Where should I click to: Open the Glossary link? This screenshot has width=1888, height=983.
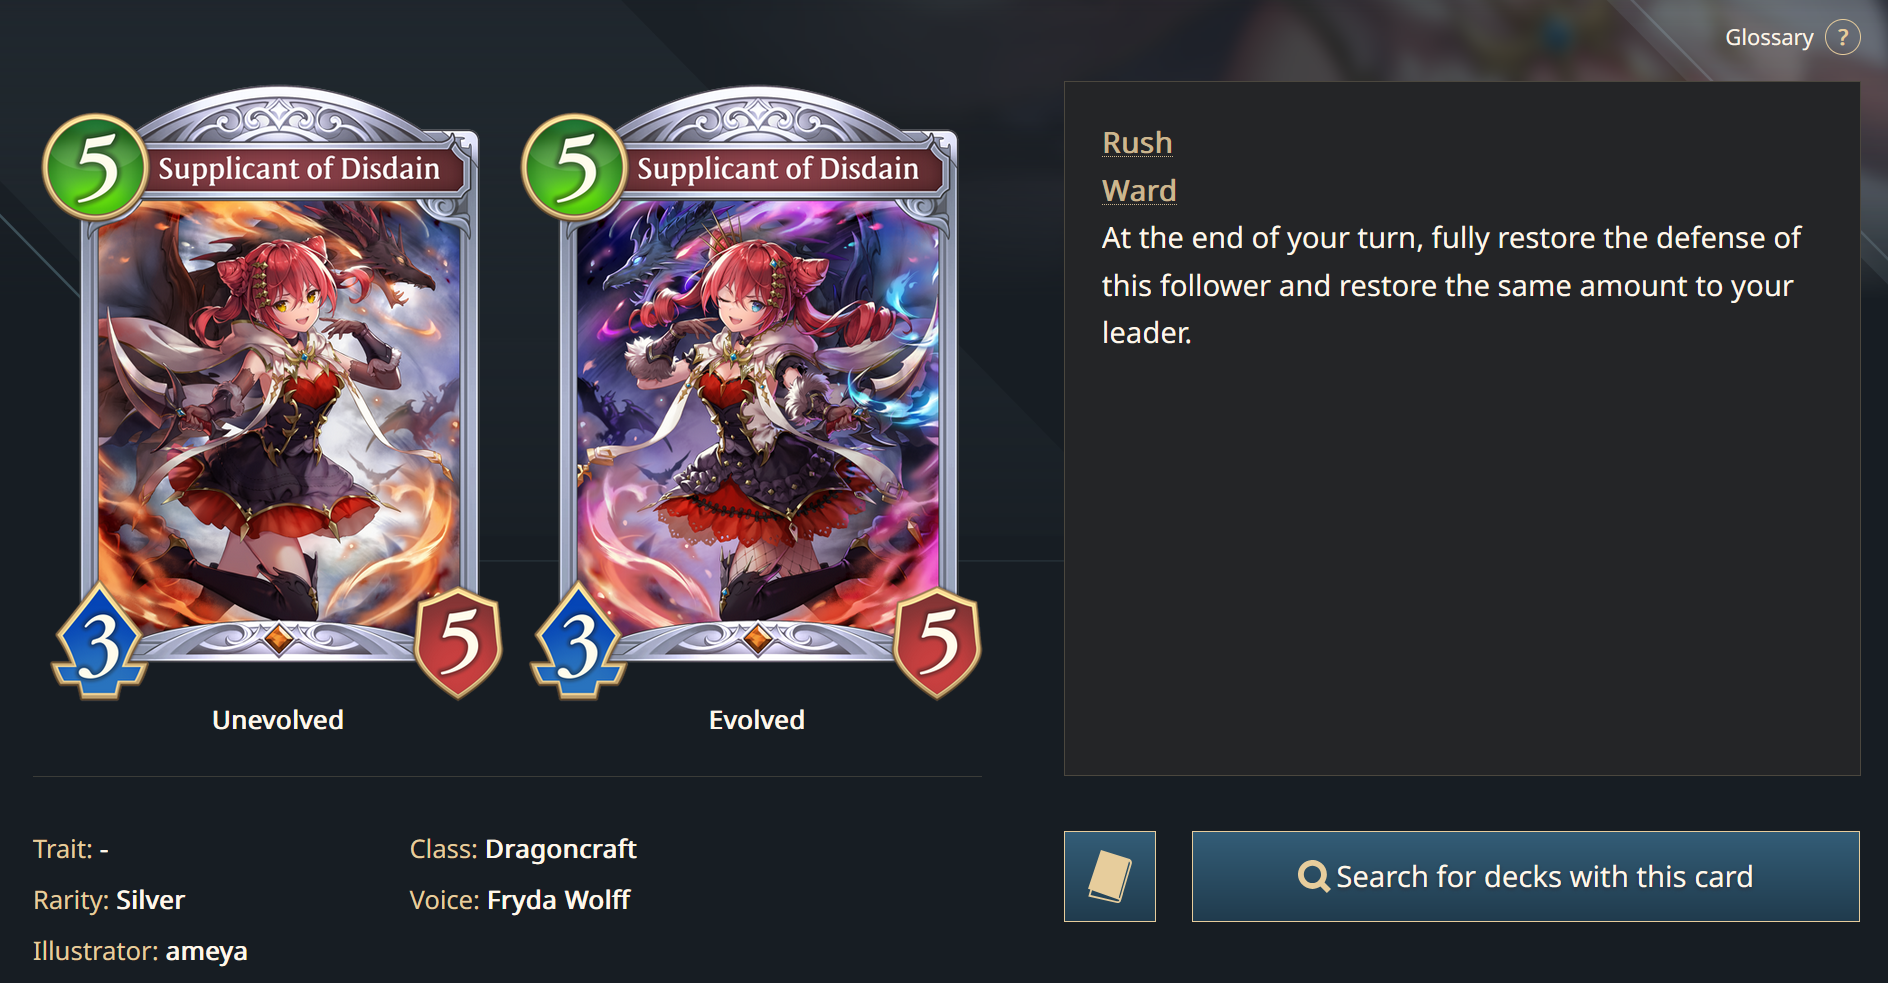(x=1769, y=37)
